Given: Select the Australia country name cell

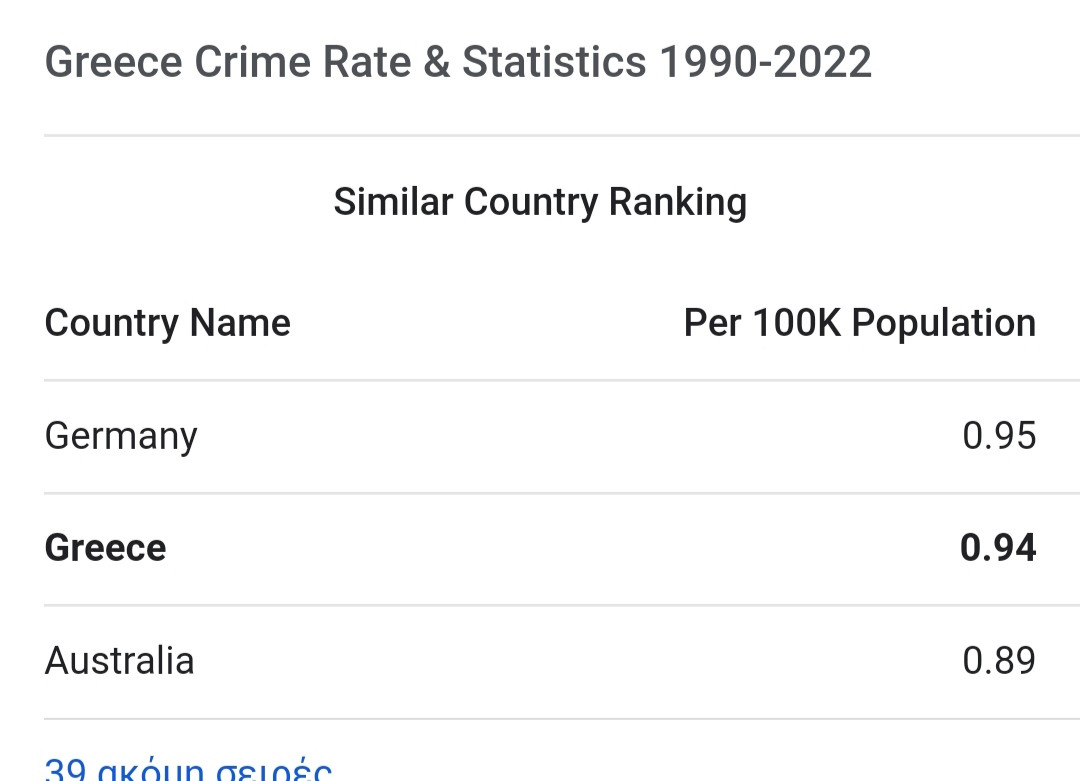Looking at the screenshot, I should (119, 661).
